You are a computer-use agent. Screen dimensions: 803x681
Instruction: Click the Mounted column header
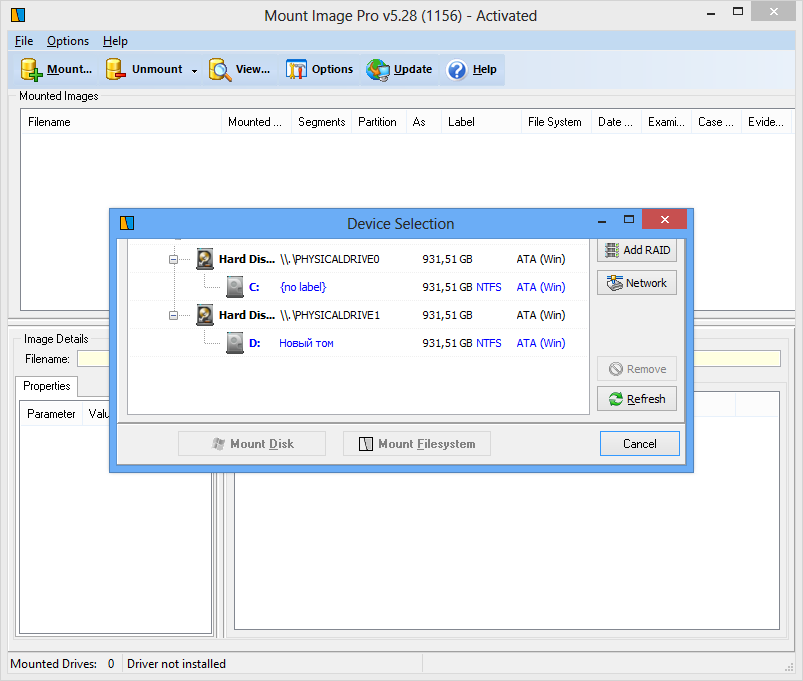256,122
